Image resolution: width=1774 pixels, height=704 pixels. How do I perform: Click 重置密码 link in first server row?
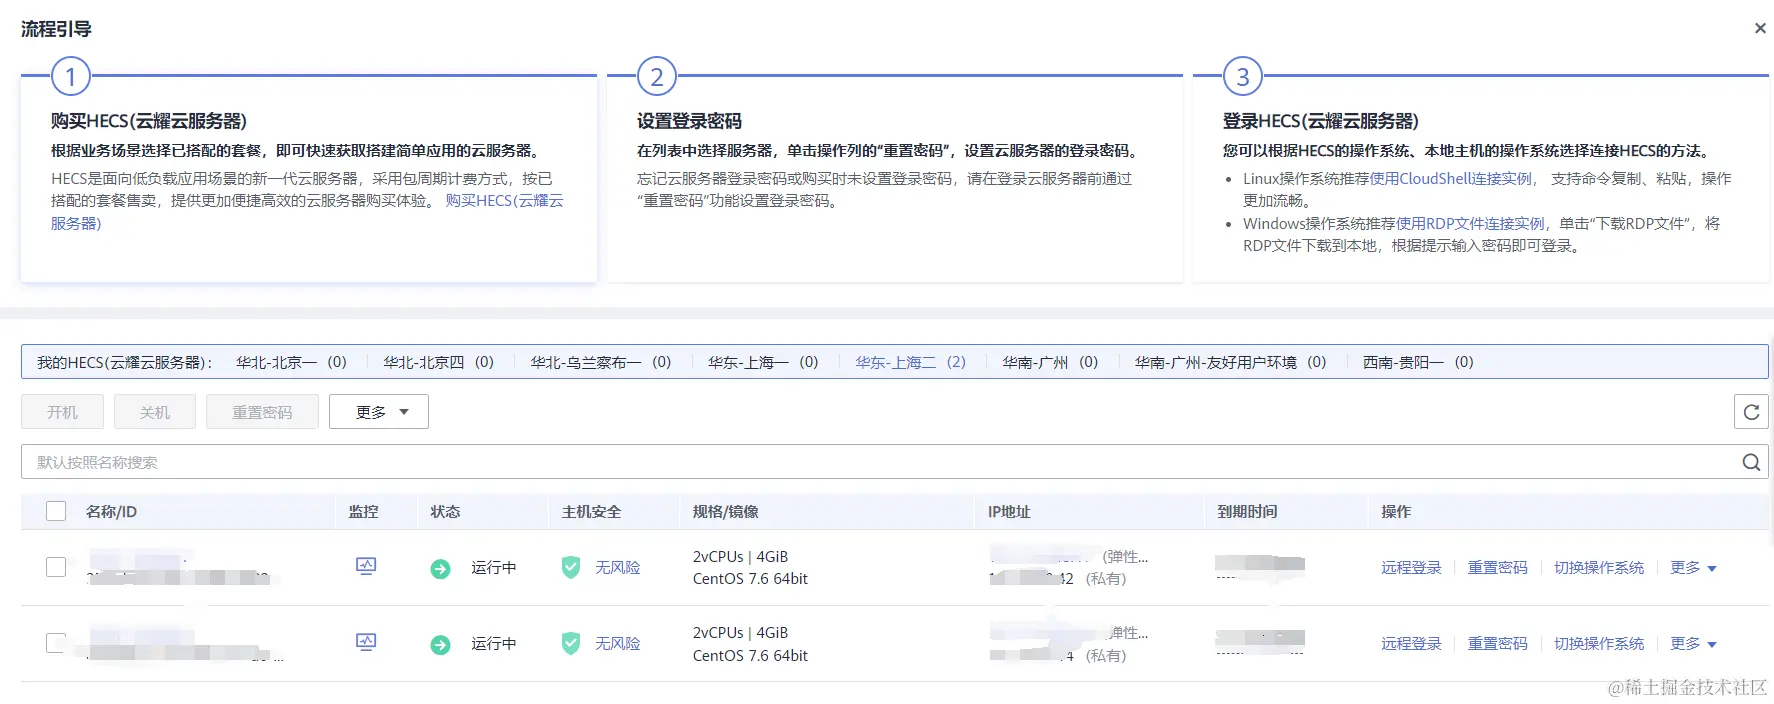1497,568
